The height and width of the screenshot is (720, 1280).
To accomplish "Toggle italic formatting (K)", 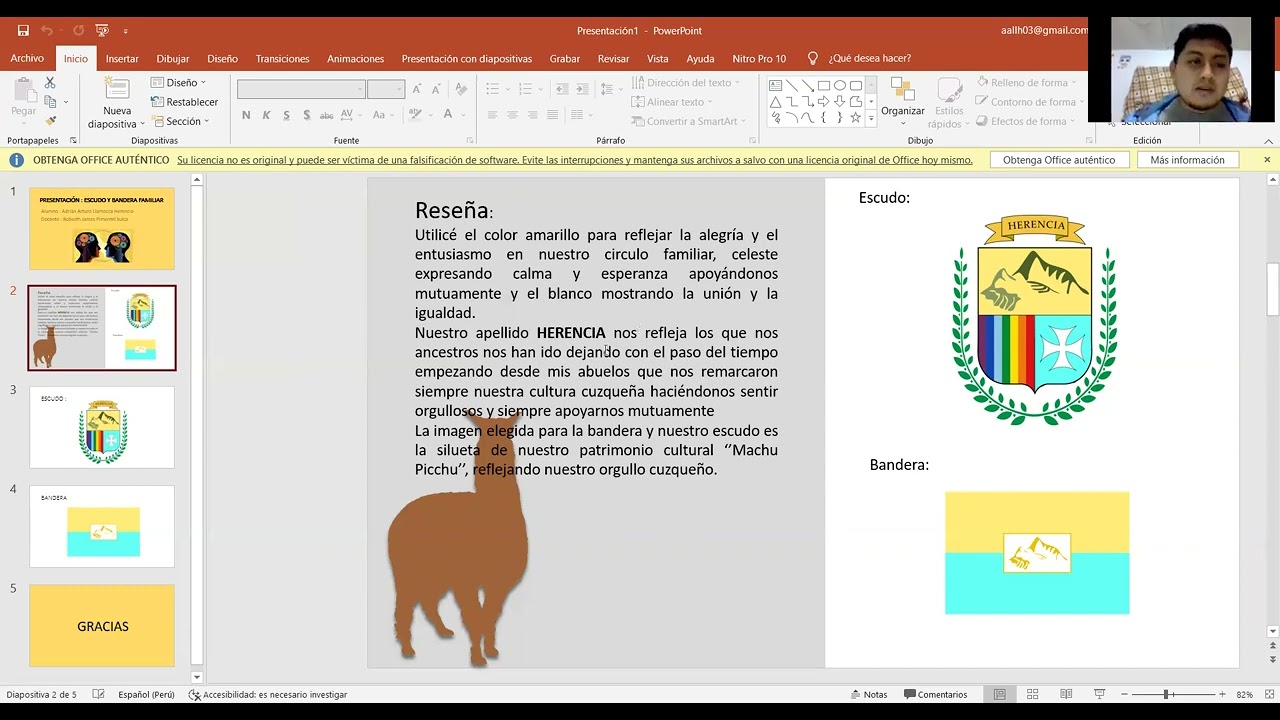I will [x=266, y=115].
